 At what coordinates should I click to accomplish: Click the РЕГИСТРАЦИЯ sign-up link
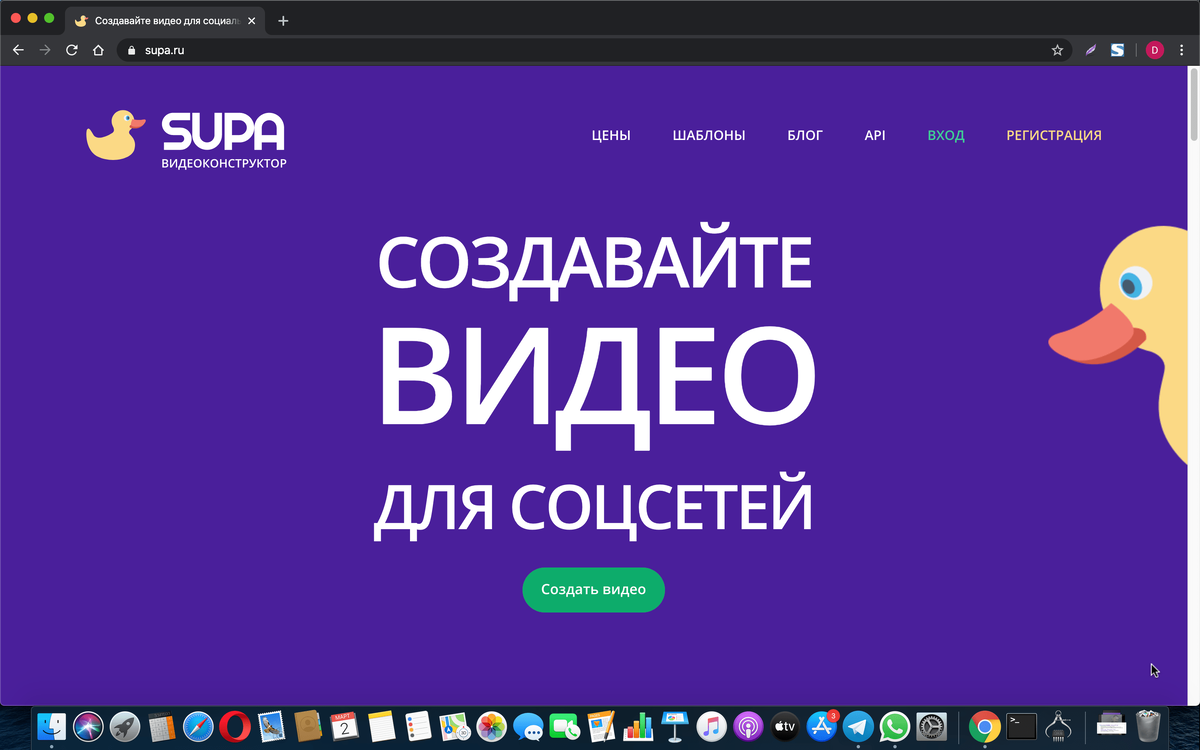1054,135
